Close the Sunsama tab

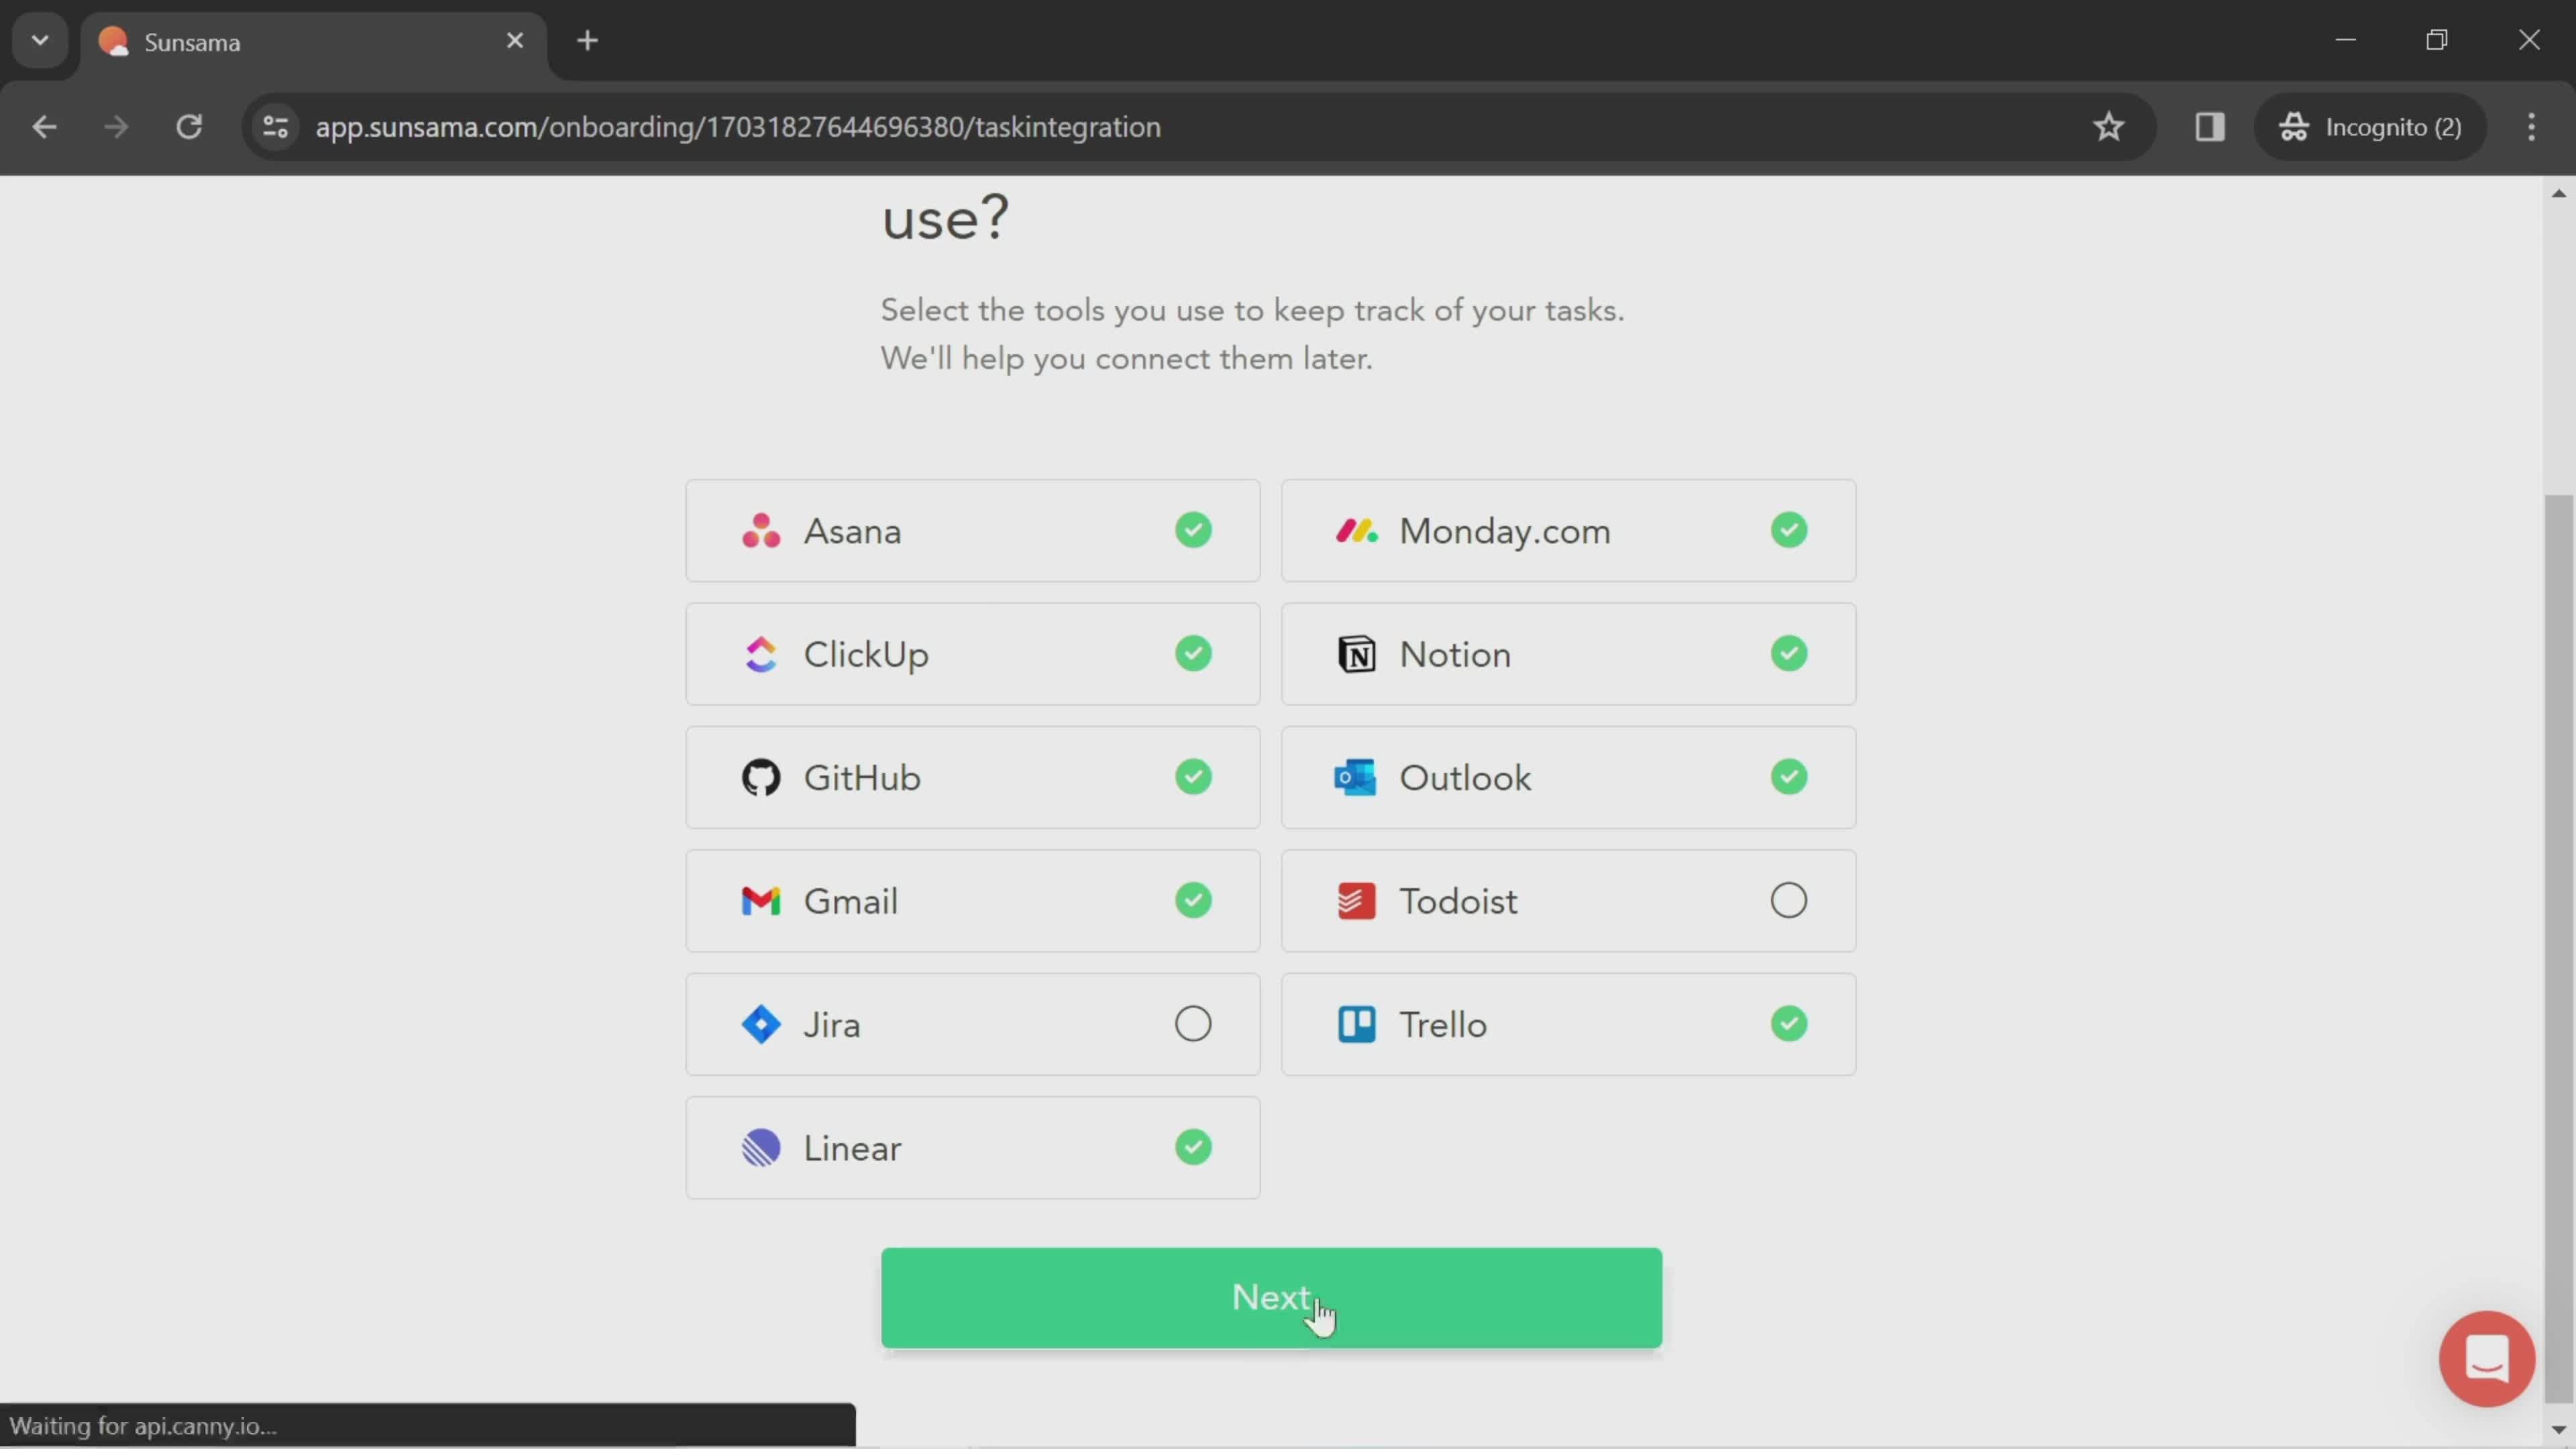pos(515,41)
